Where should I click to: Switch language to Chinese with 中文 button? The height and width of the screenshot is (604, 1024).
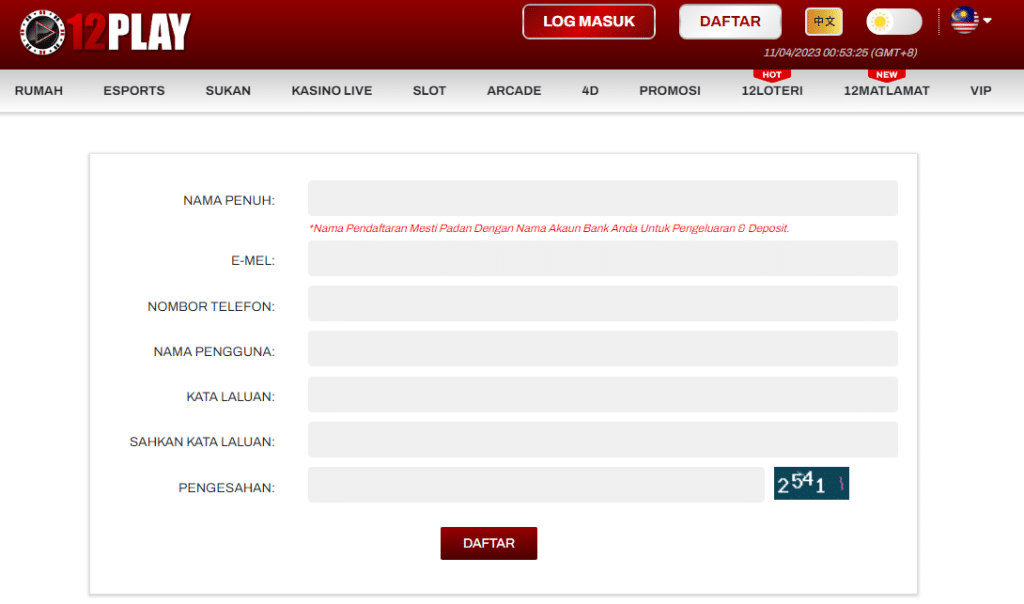(x=824, y=22)
